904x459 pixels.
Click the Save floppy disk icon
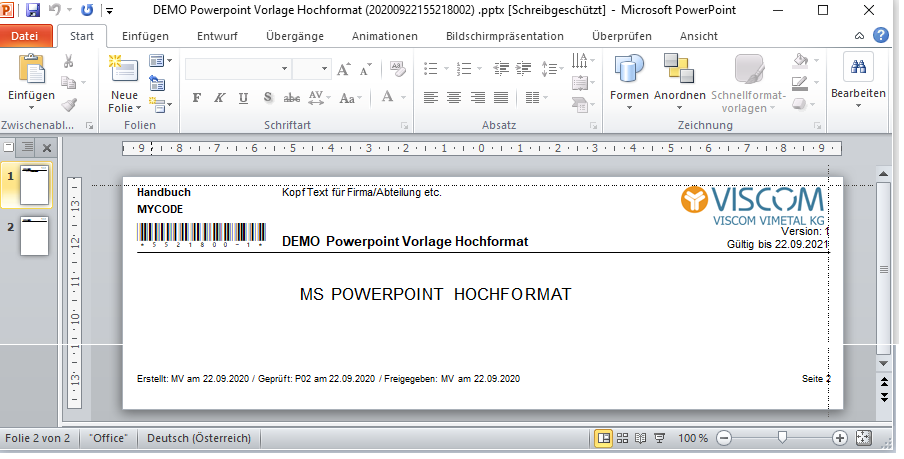tap(33, 10)
